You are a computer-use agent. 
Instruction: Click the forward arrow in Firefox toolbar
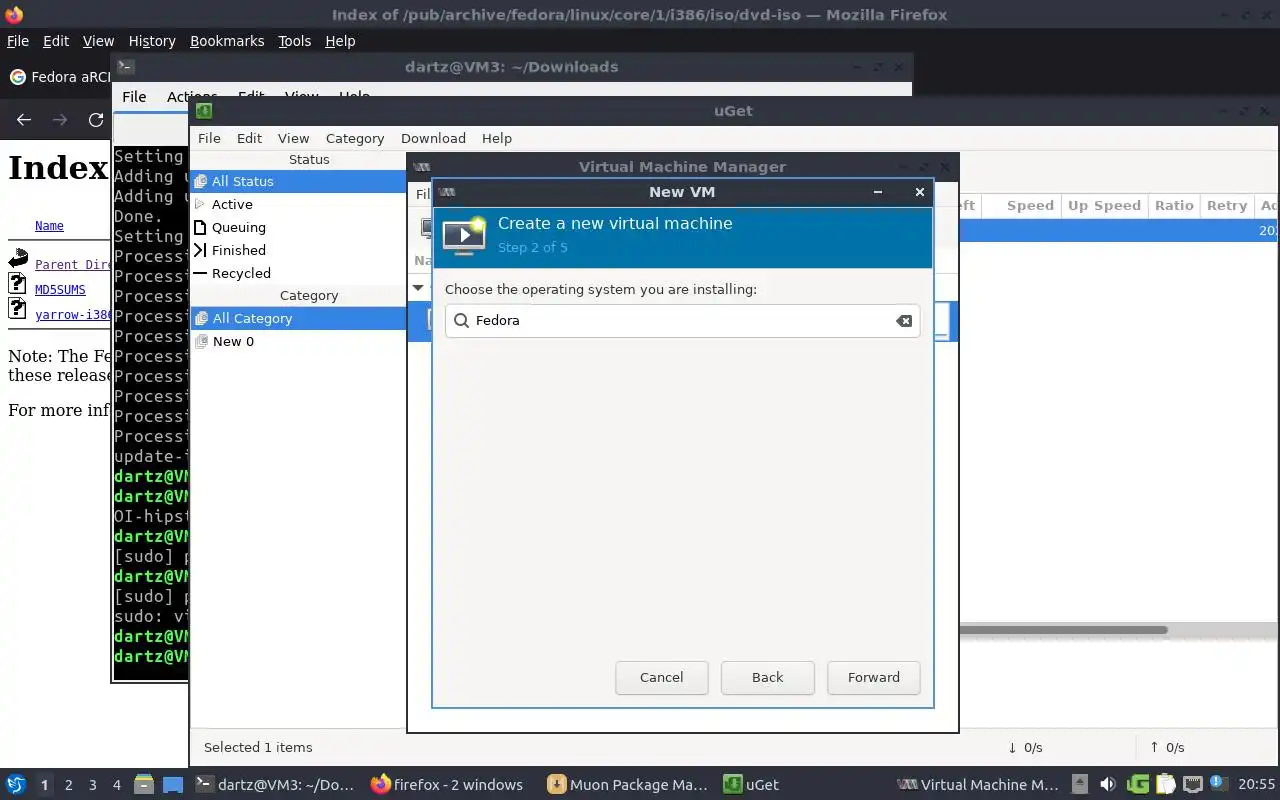coord(60,120)
